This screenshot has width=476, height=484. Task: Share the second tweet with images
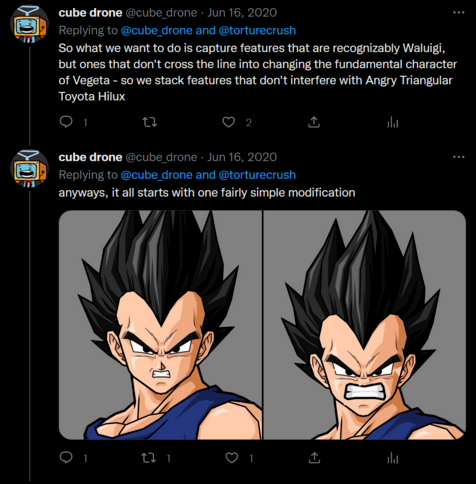[x=313, y=458]
